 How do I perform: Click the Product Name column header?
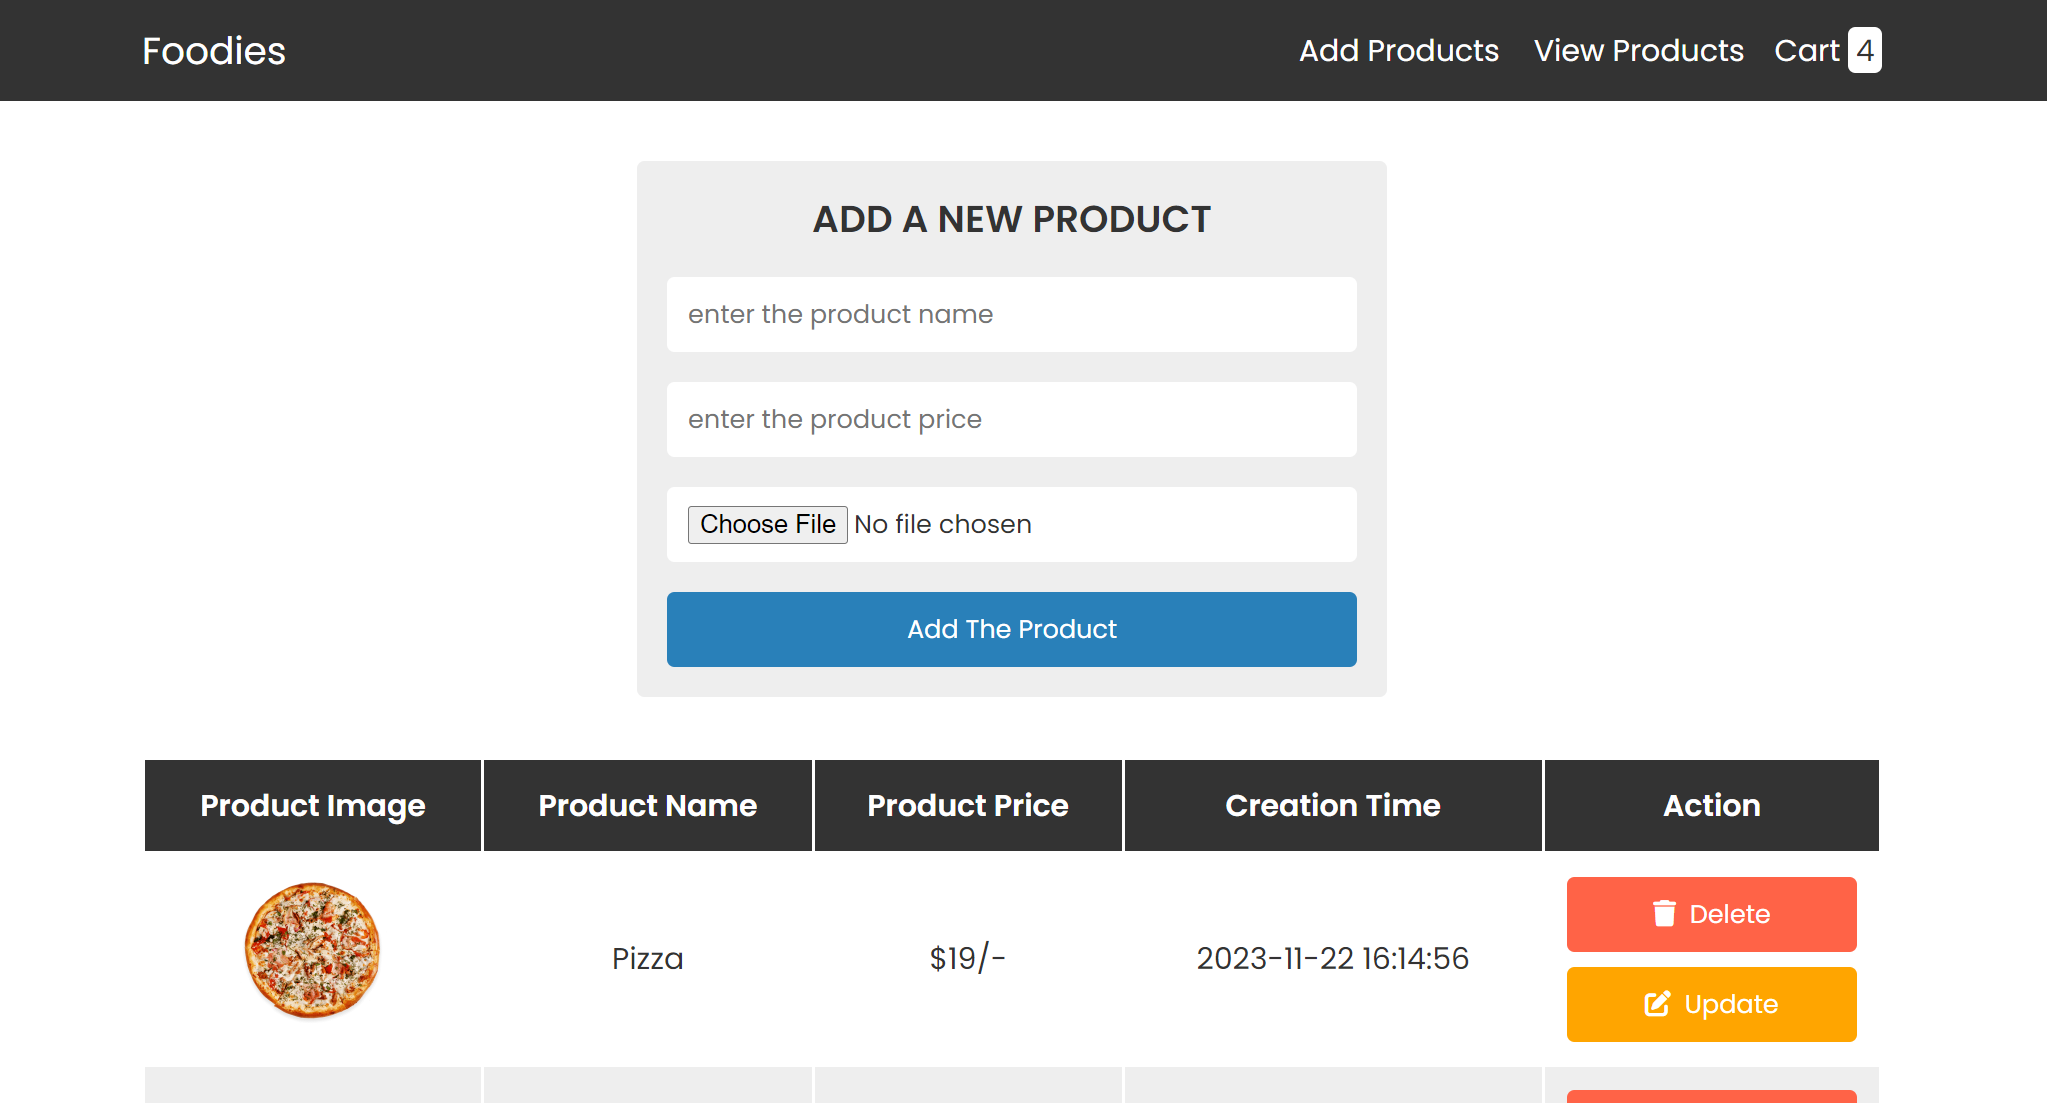tap(647, 805)
